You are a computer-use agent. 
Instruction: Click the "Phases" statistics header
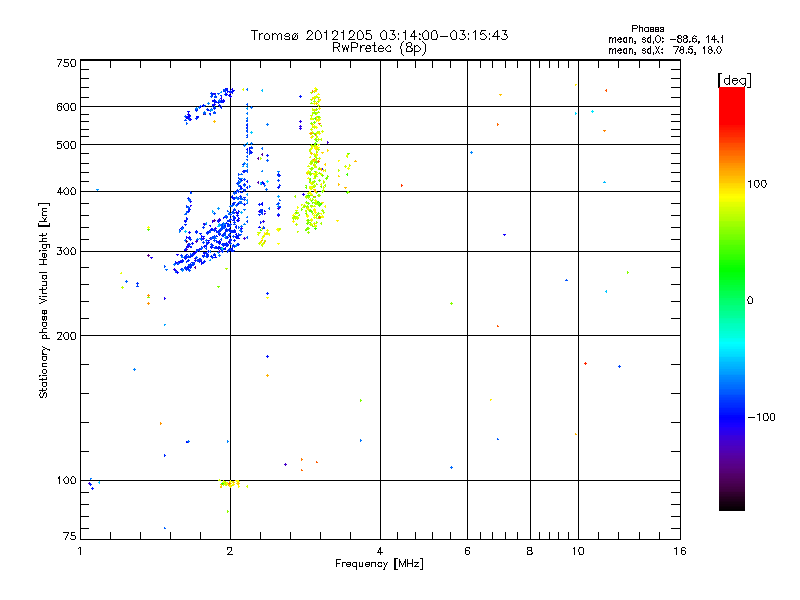(x=647, y=29)
